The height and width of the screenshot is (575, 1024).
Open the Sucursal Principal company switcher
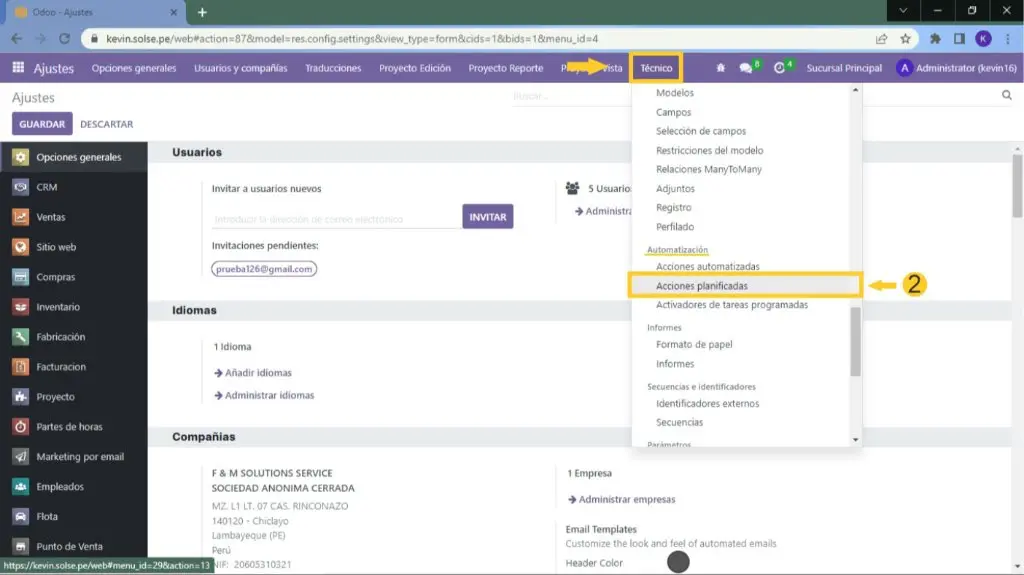click(x=844, y=68)
